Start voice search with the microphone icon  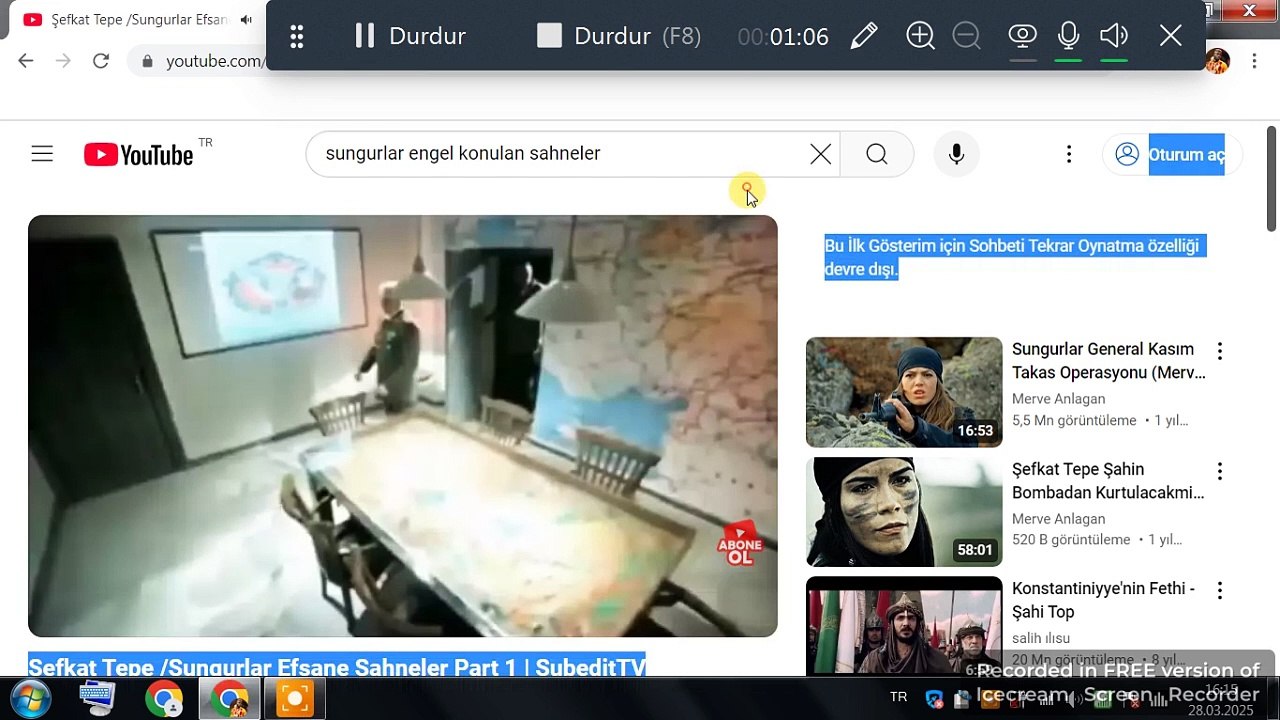tap(957, 154)
